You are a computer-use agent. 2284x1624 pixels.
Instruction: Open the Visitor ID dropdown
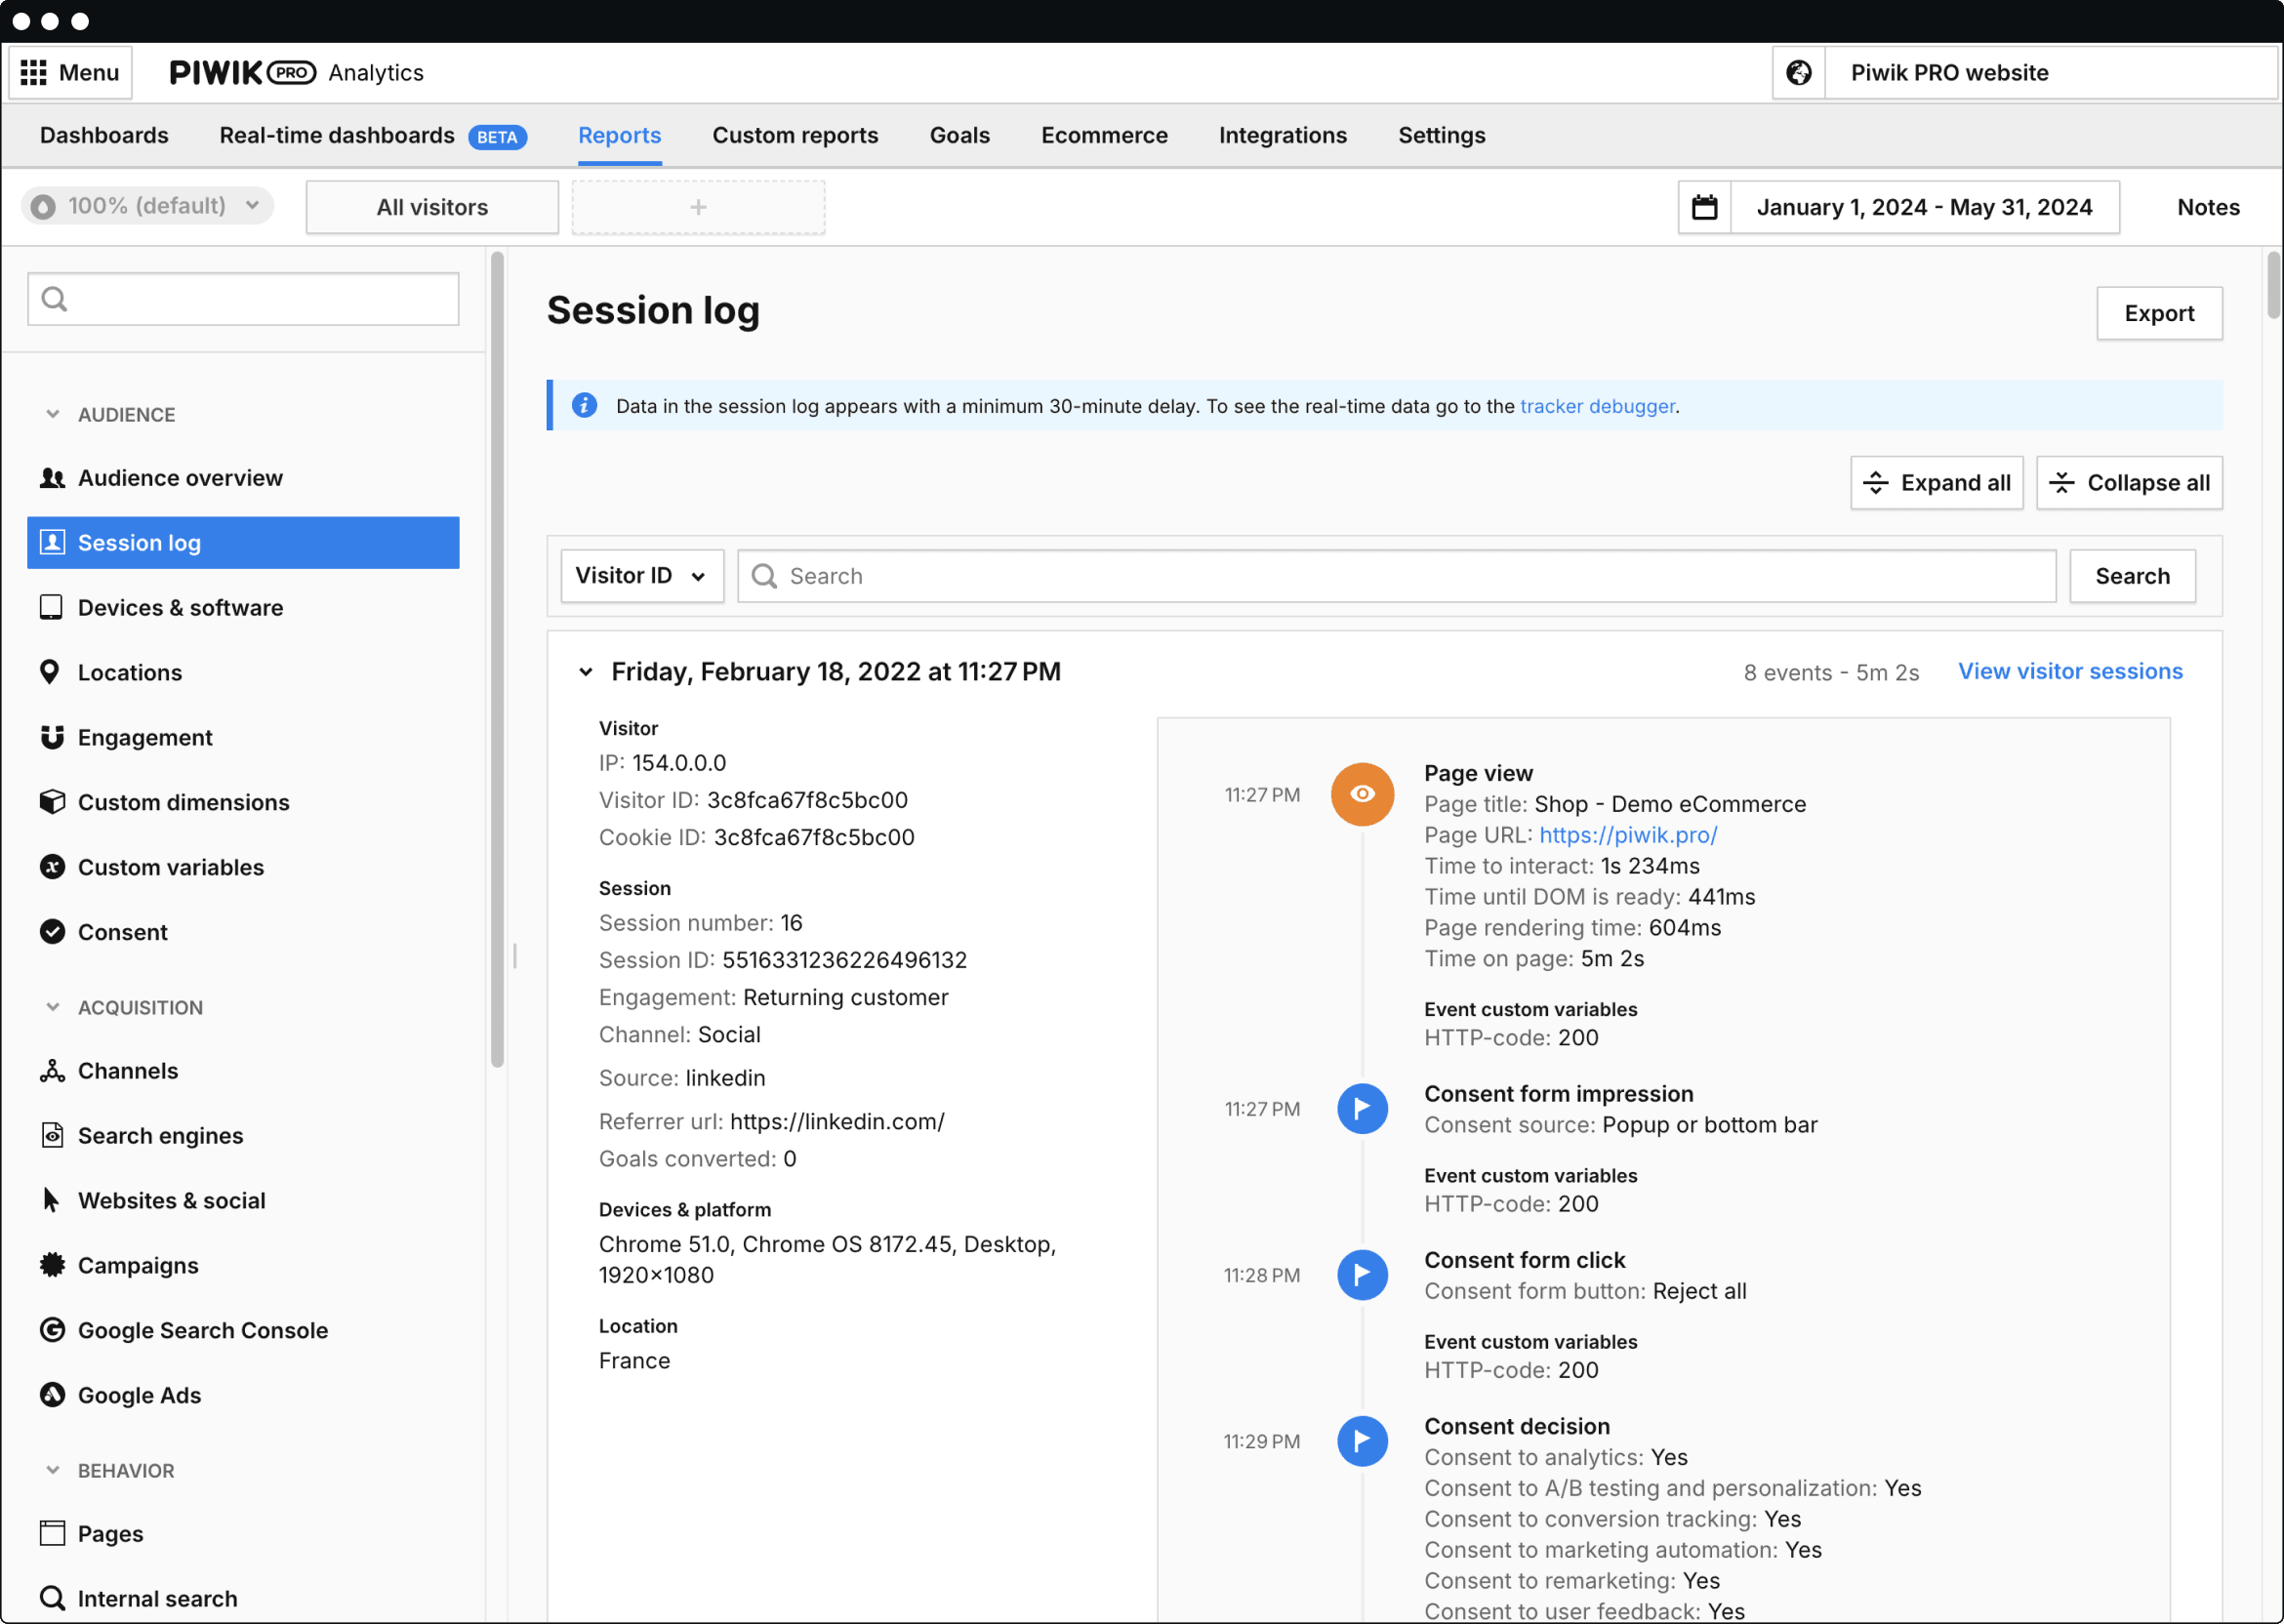pos(641,575)
